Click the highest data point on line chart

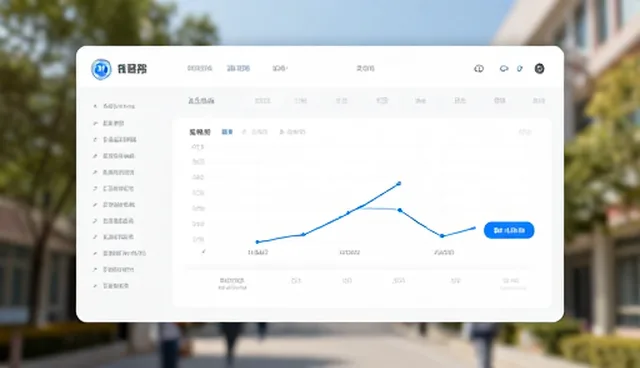coord(399,184)
